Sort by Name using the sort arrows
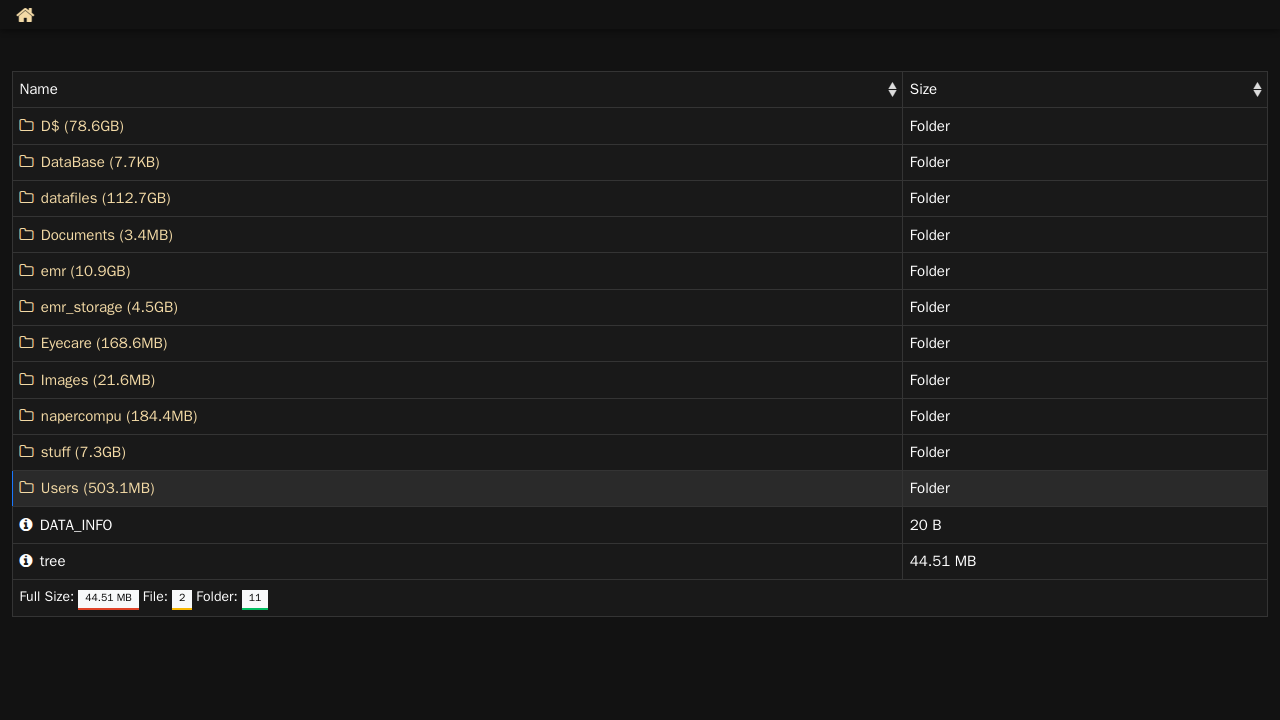The image size is (1280, 720). tap(892, 90)
